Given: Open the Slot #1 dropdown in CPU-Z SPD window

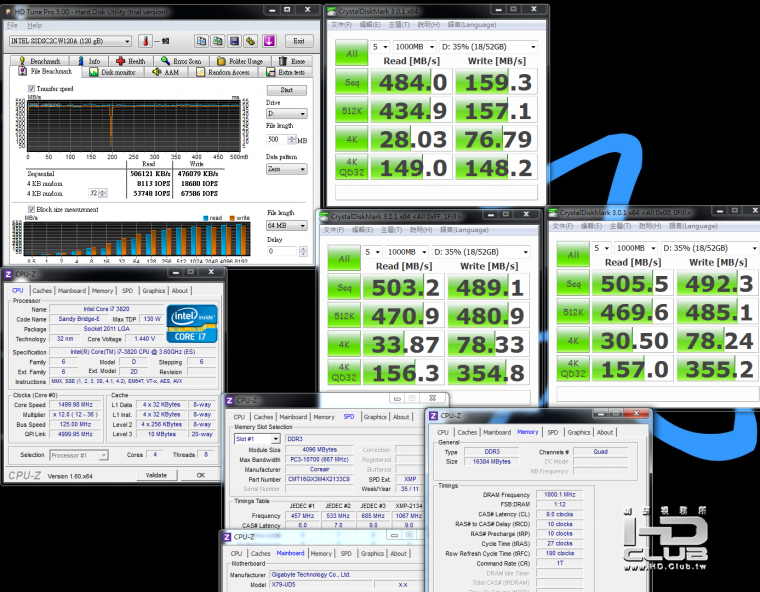Looking at the screenshot, I should click(x=257, y=439).
